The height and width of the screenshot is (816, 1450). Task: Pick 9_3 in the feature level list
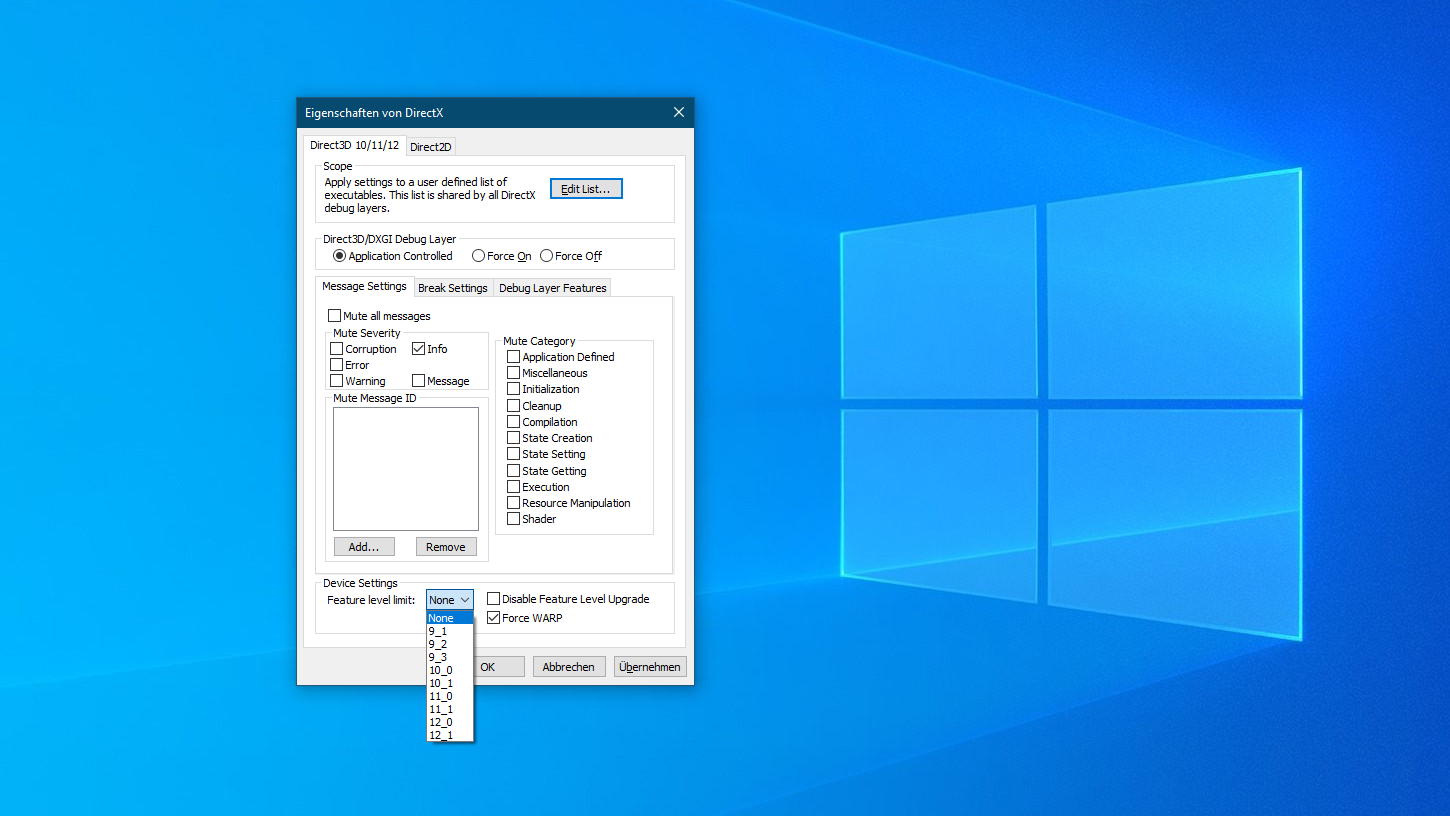point(438,657)
